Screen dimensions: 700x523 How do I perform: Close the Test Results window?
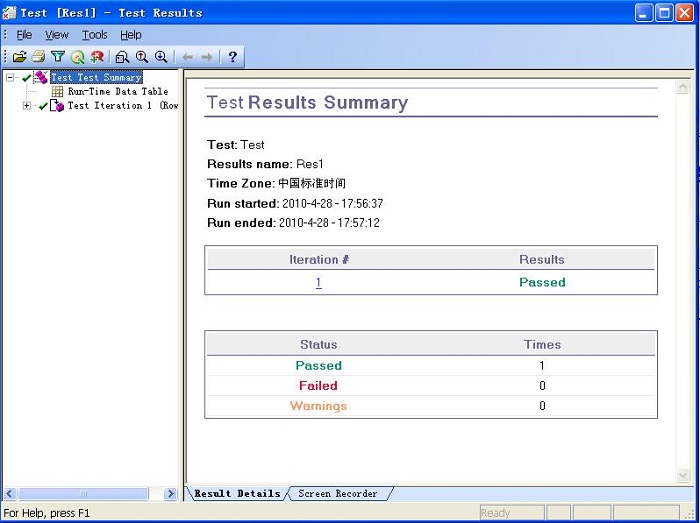pos(684,13)
